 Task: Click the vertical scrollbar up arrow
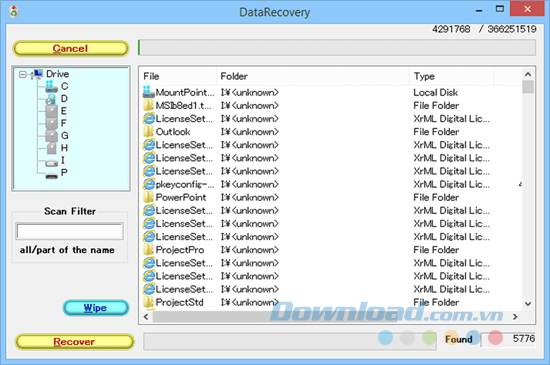(528, 74)
